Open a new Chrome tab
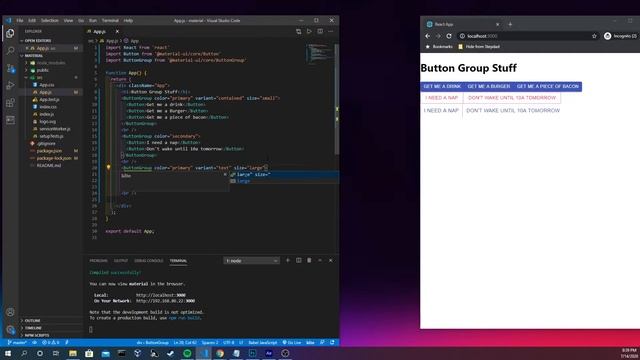 coord(510,24)
